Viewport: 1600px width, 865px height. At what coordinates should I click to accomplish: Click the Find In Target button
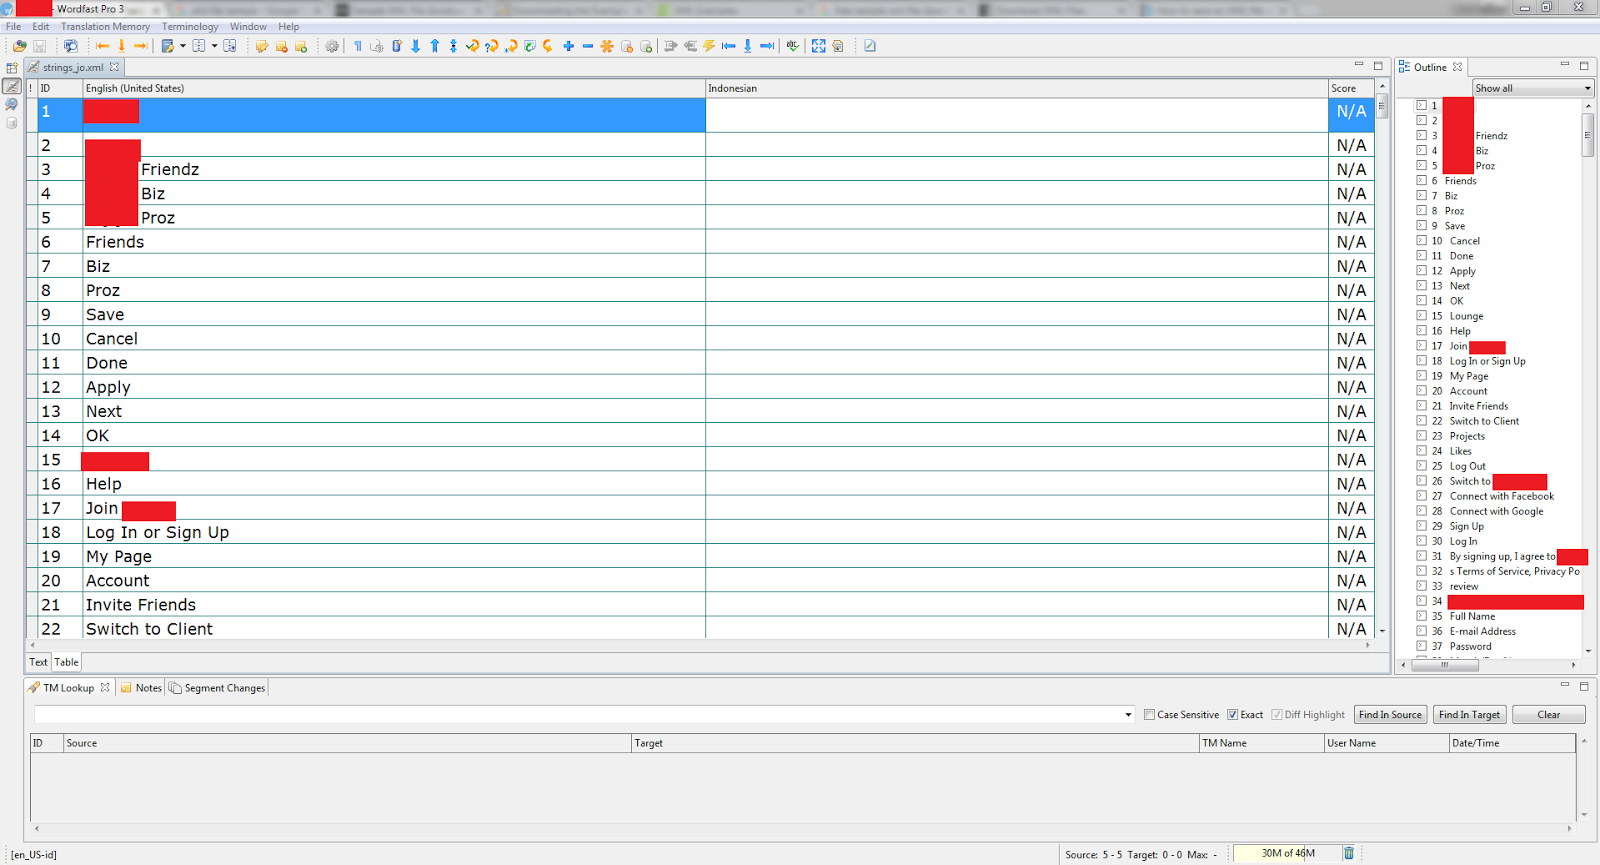1469,714
